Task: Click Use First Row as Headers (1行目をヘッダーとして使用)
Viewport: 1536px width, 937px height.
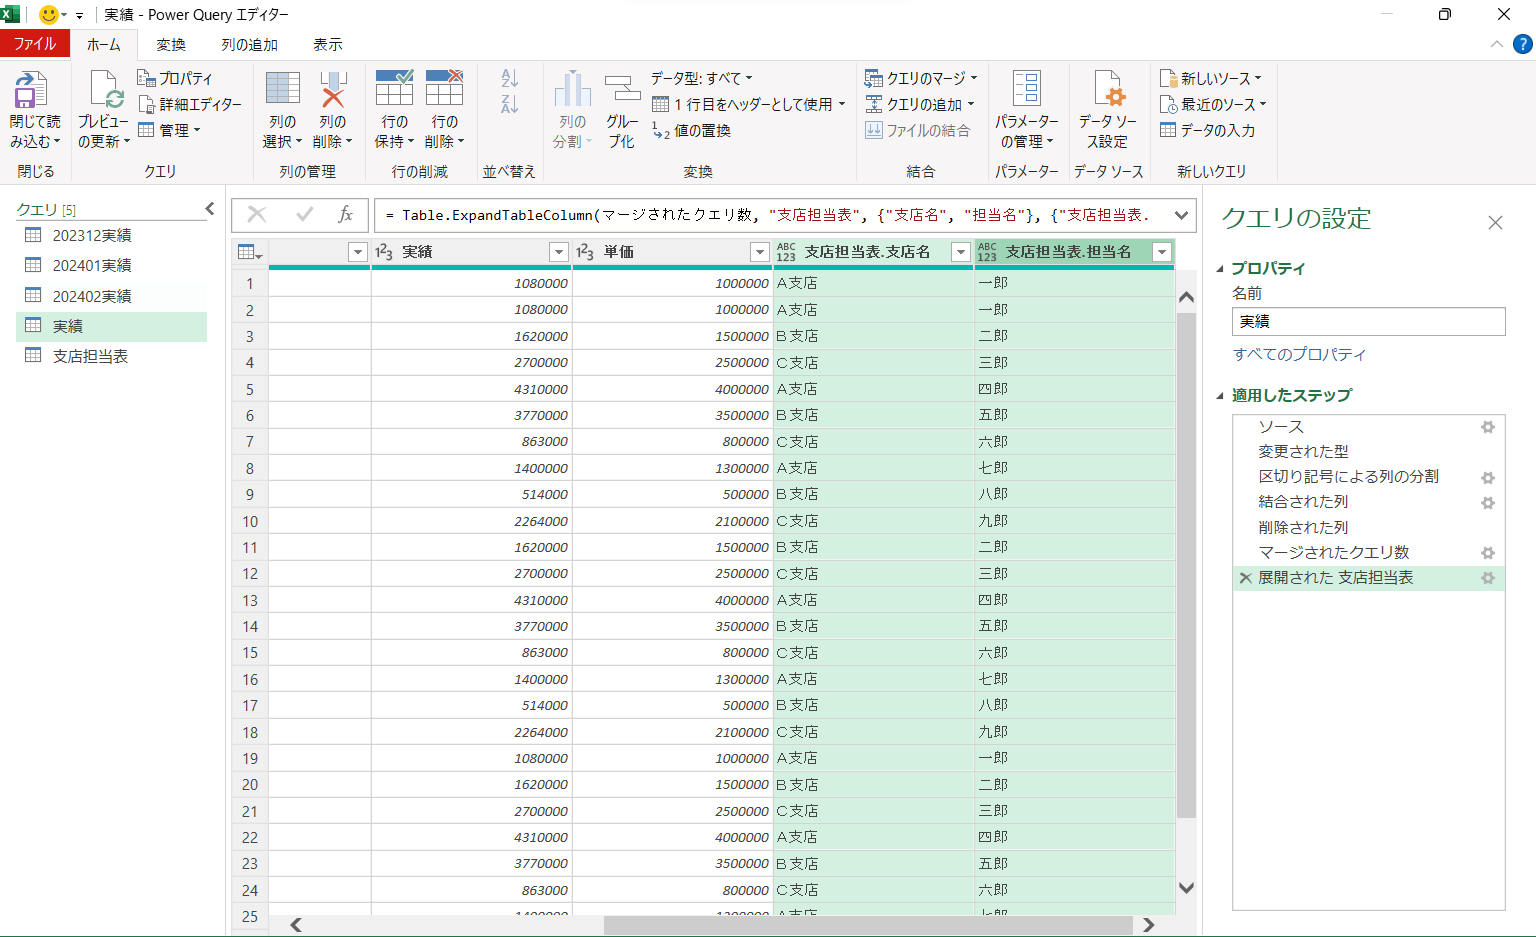Action: pyautogui.click(x=748, y=104)
